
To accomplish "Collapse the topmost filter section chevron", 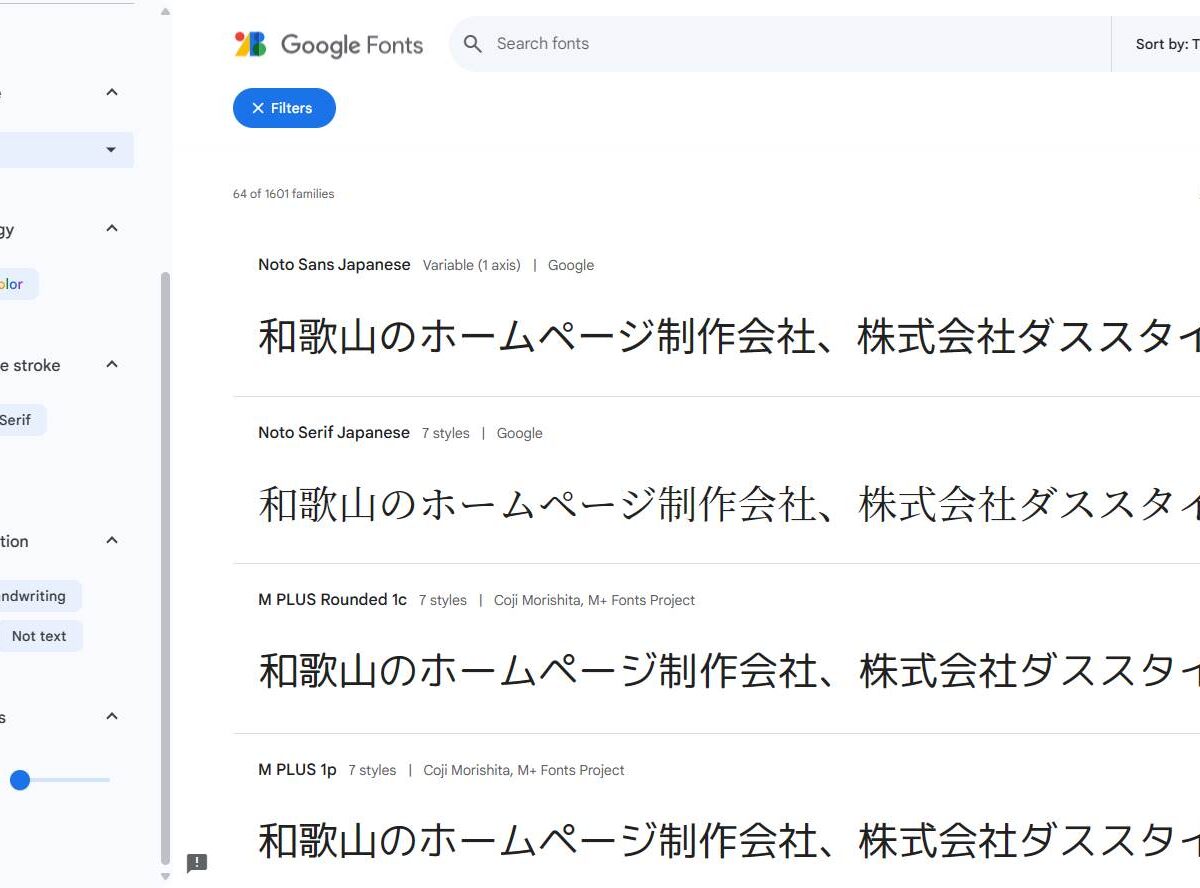I will [x=112, y=93].
